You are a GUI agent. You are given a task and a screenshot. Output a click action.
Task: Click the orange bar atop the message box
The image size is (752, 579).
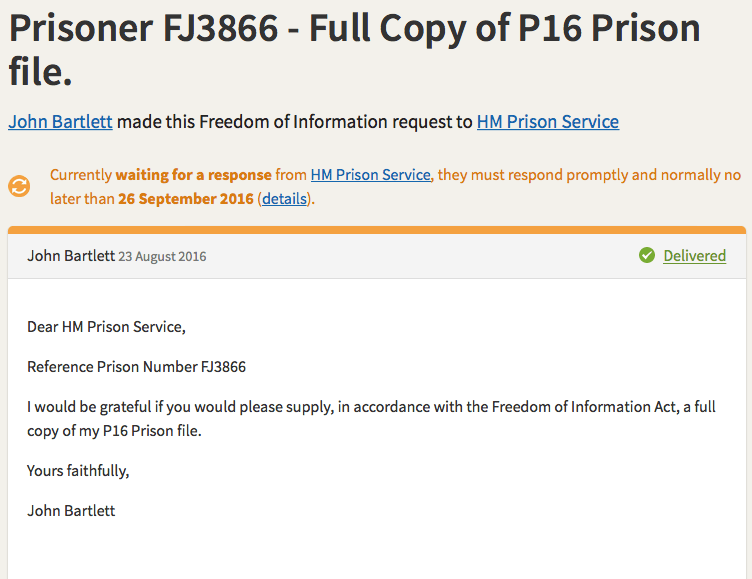coord(376,230)
